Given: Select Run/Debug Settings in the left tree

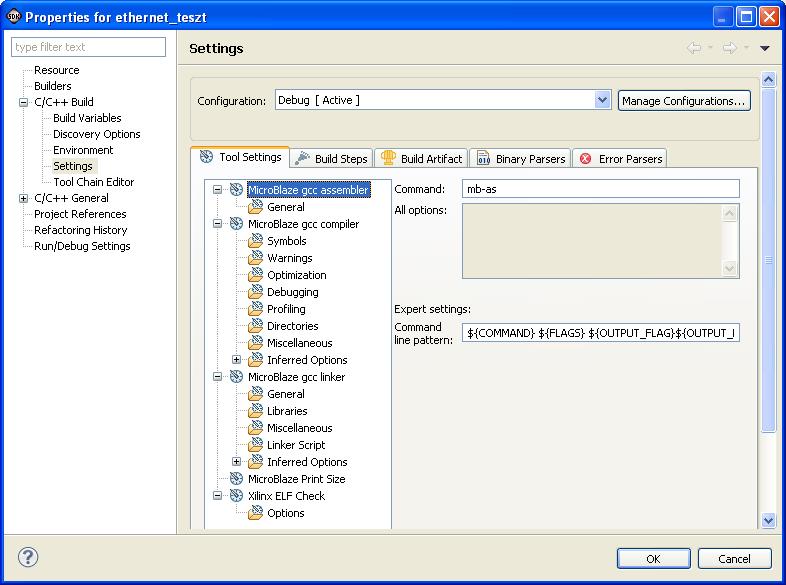Looking at the screenshot, I should click(x=82, y=247).
